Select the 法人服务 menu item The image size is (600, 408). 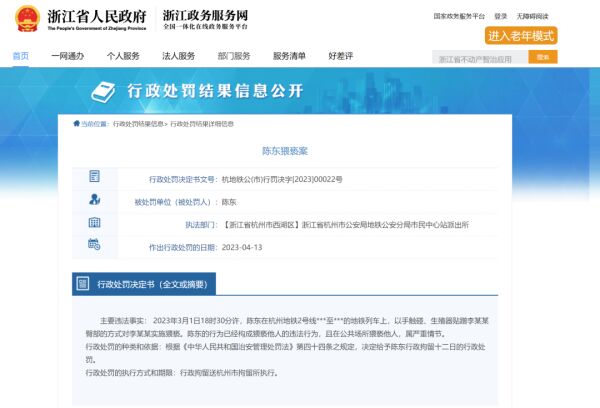(x=178, y=56)
